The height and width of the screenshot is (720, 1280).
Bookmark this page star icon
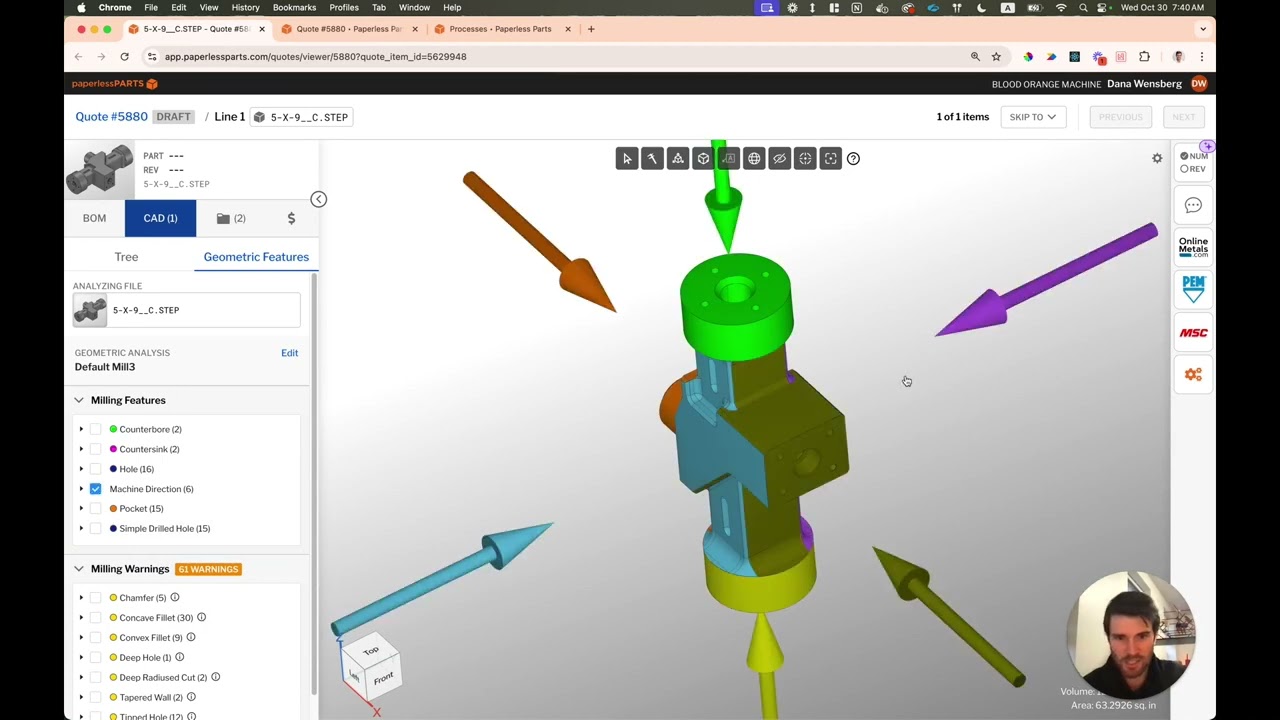click(996, 57)
